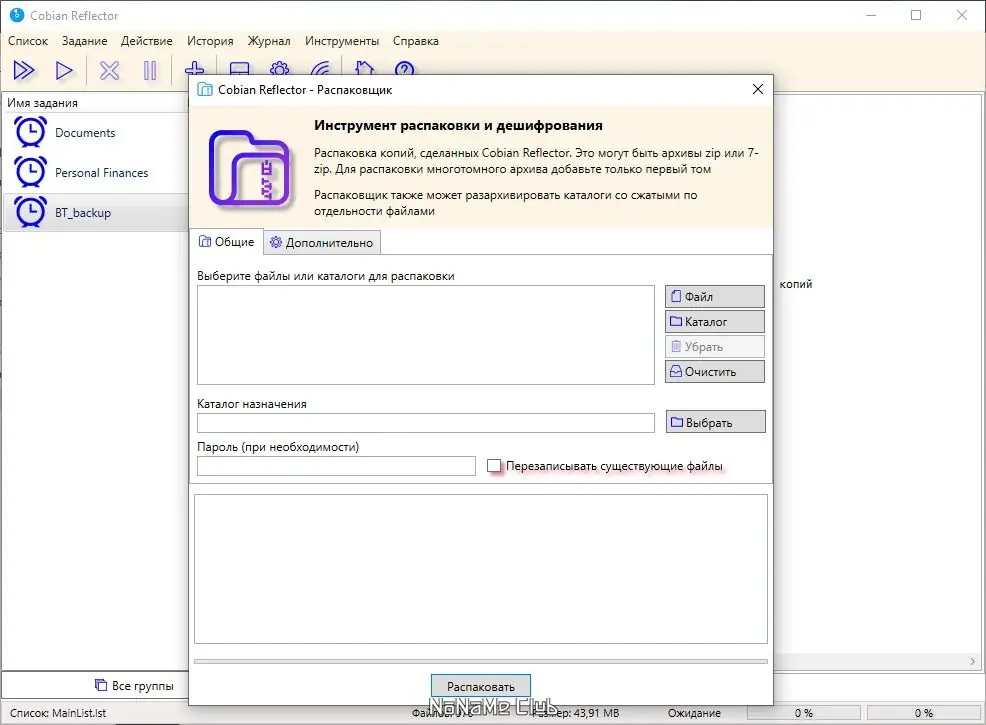Click the Ожидание status text
The width and height of the screenshot is (986, 725).
coord(694,713)
